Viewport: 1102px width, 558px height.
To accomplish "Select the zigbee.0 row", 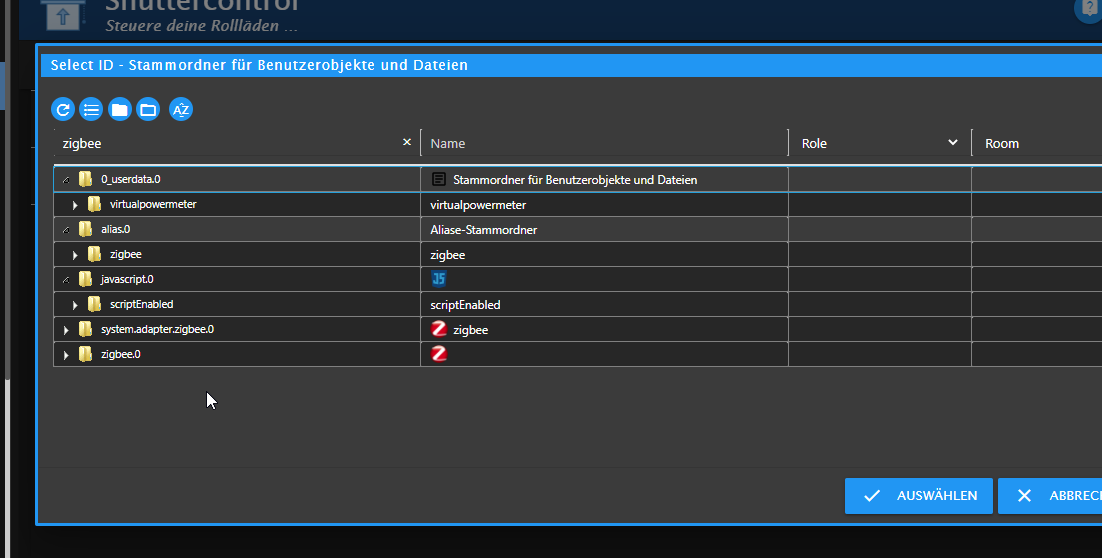I will tap(578, 354).
